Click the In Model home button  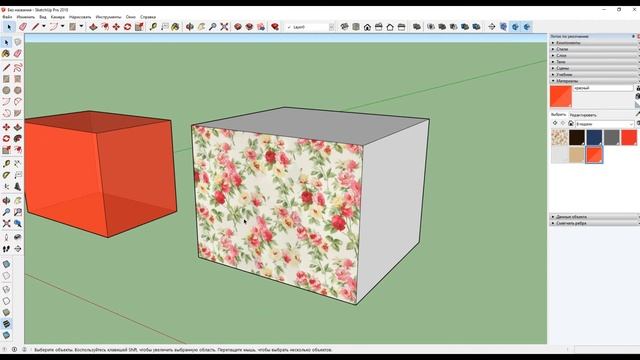click(x=571, y=123)
